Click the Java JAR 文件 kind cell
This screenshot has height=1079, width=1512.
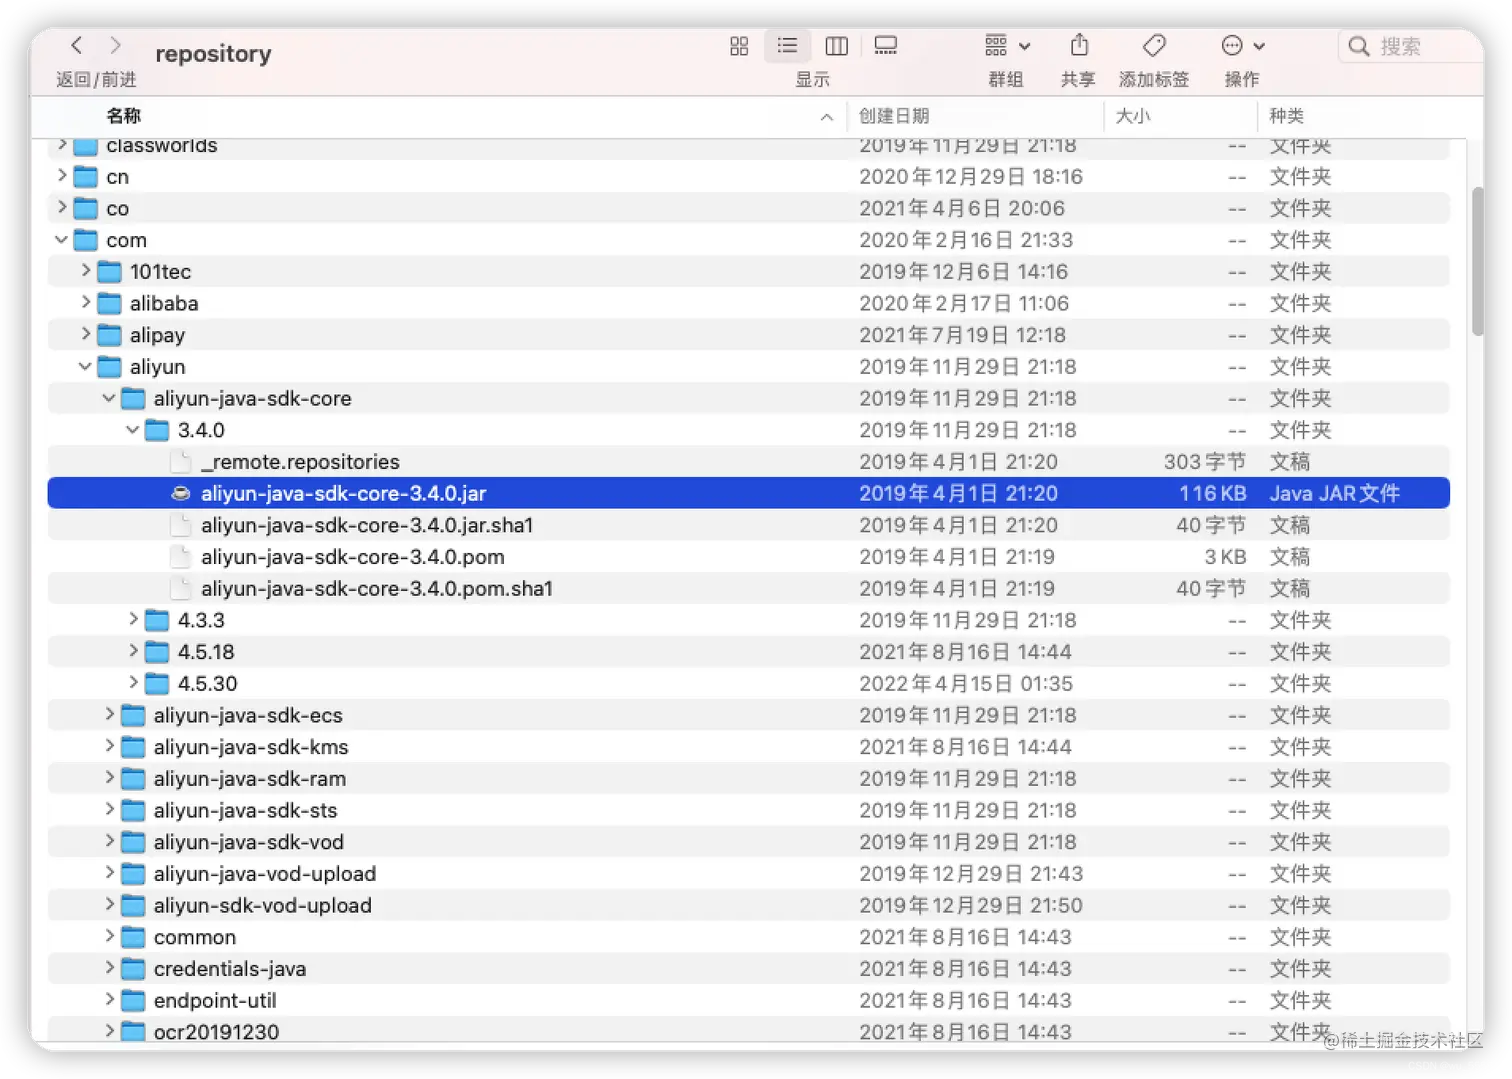[x=1335, y=493]
